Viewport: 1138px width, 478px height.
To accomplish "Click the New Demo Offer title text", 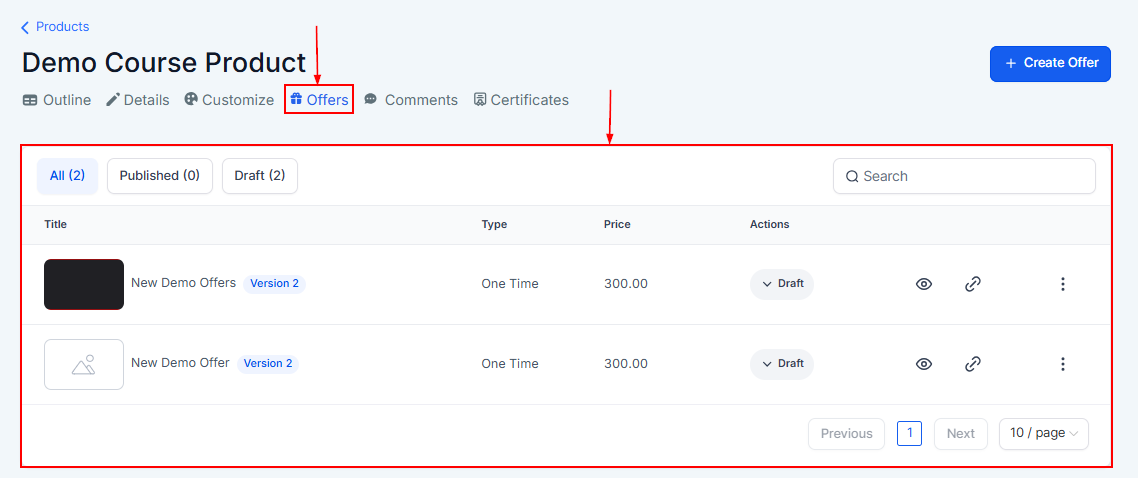I will pyautogui.click(x=180, y=363).
